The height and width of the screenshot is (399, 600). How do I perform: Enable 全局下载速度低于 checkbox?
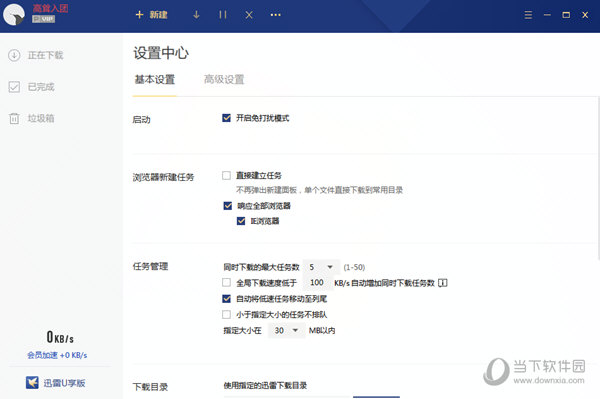tap(227, 283)
